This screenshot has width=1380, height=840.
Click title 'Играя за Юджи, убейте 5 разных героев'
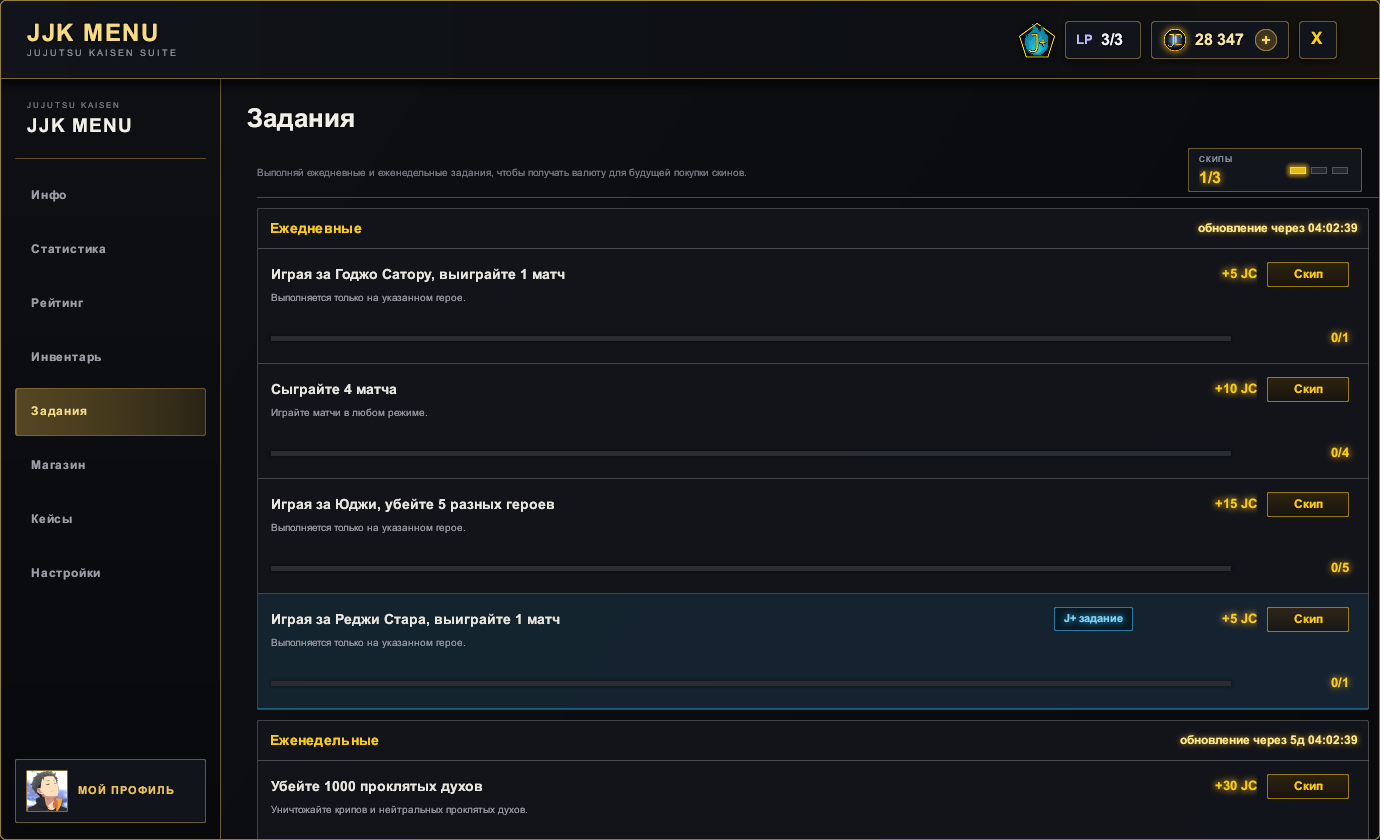(413, 504)
